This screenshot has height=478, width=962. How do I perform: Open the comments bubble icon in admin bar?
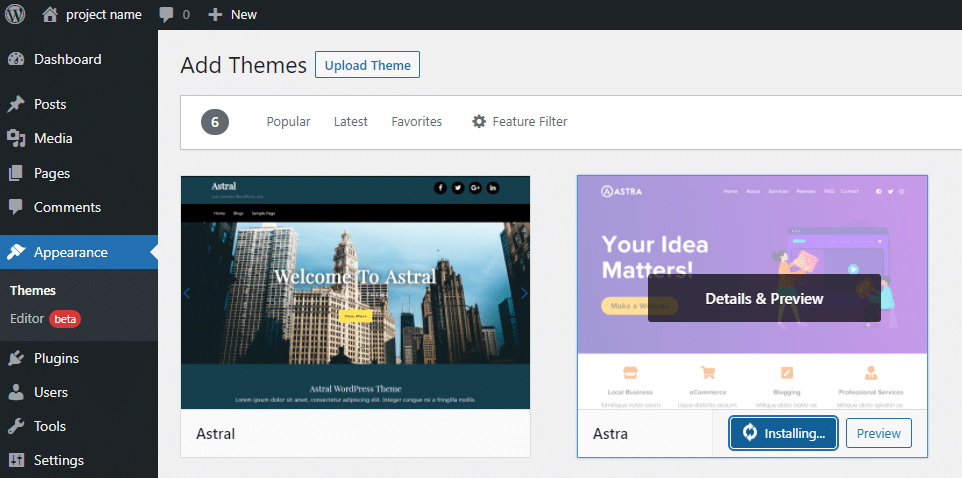tap(166, 15)
